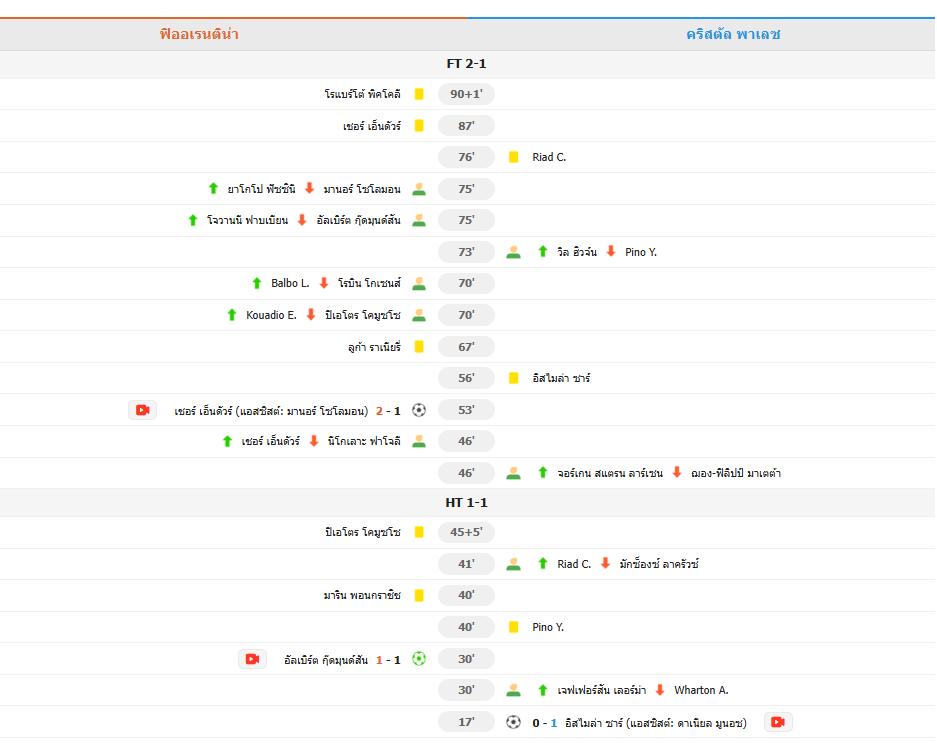This screenshot has height=743, width=937.
Task: Select the yellow card icon for Riad C.
Action: pos(513,157)
